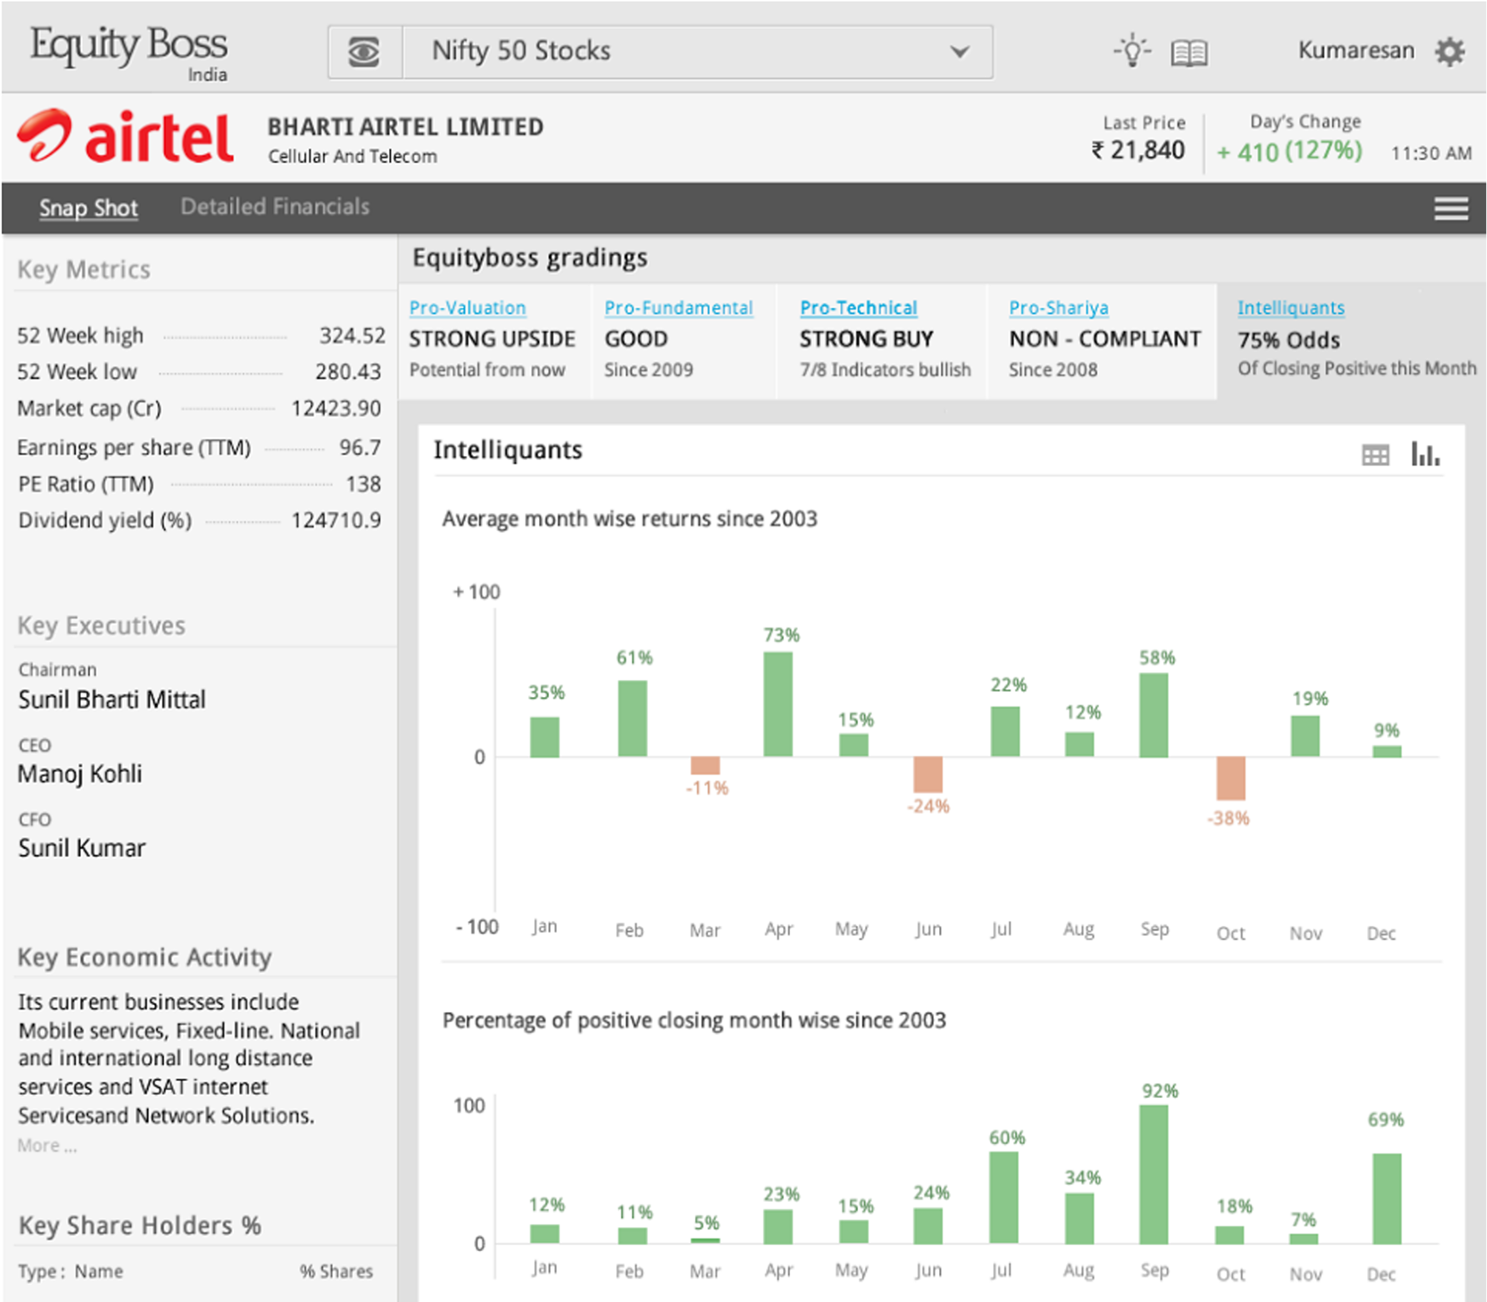Click the Earnings per share value 96.7
The width and height of the screenshot is (1487, 1302).
pos(360,447)
